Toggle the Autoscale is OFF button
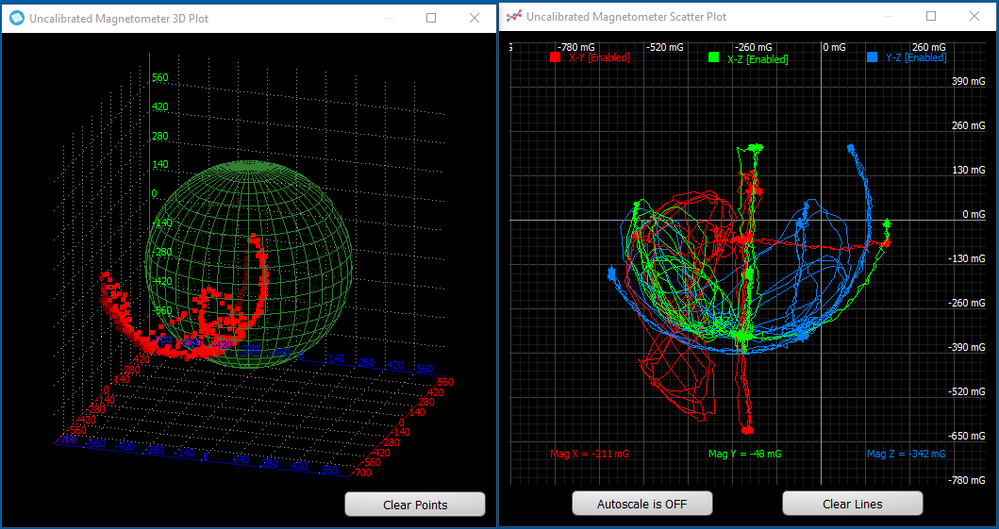The width and height of the screenshot is (999, 529). 642,504
